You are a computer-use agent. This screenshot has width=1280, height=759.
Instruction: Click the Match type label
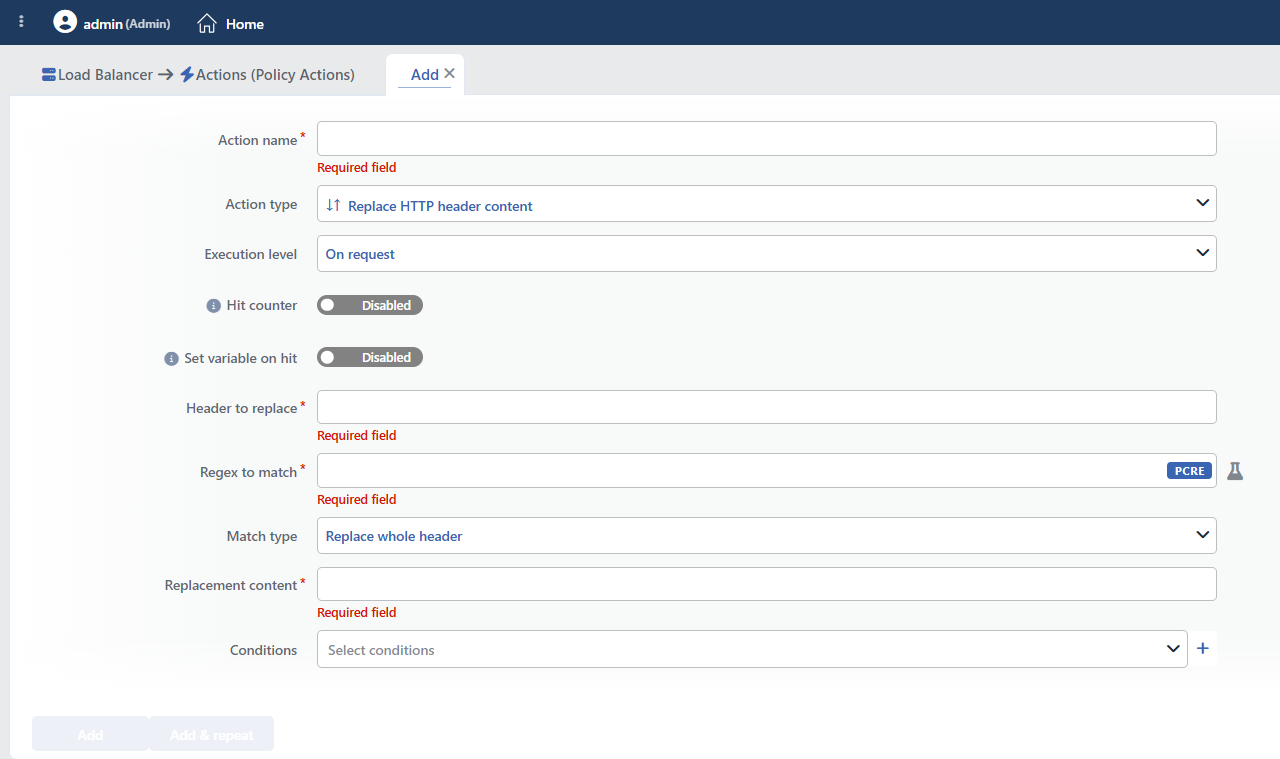tap(262, 536)
